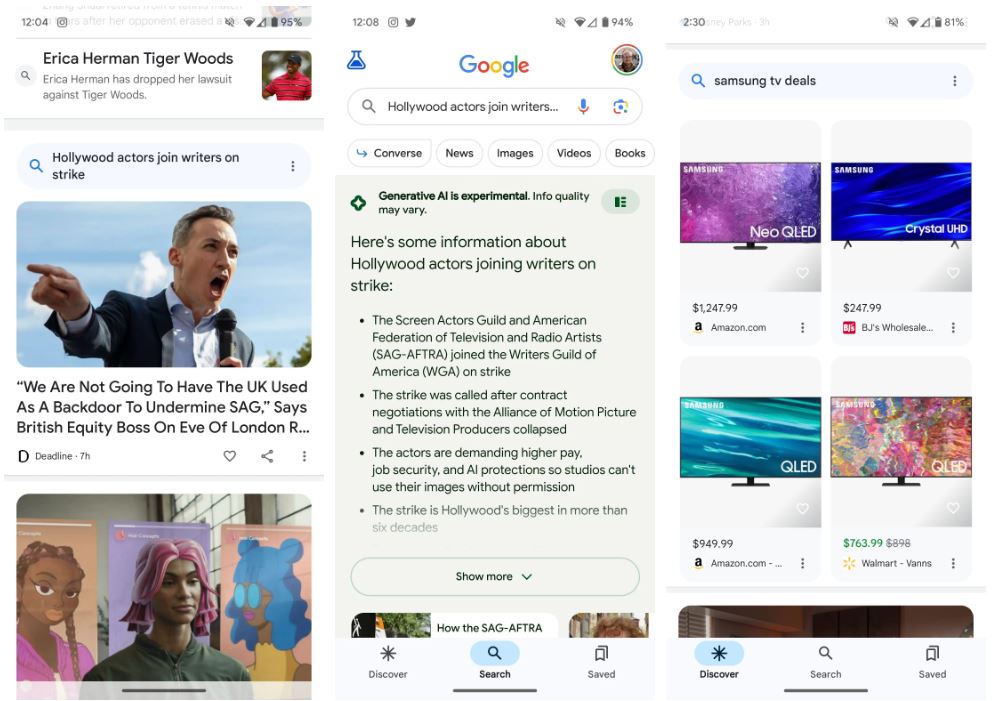Click the battery indicator showing 94%

tap(617, 22)
